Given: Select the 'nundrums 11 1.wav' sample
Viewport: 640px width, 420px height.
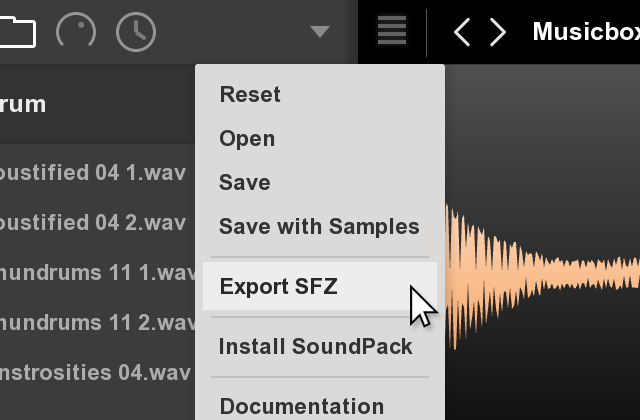Looking at the screenshot, I should [x=97, y=272].
